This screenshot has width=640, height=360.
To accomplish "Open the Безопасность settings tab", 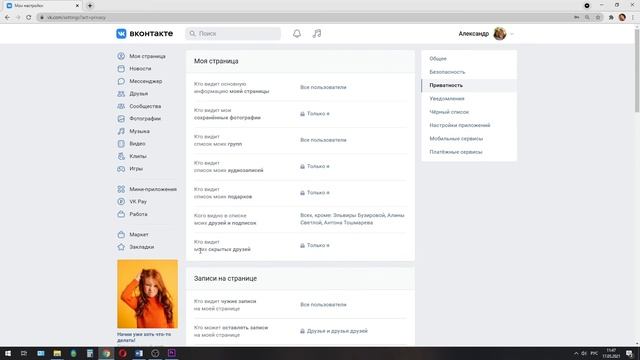I will [469, 72].
